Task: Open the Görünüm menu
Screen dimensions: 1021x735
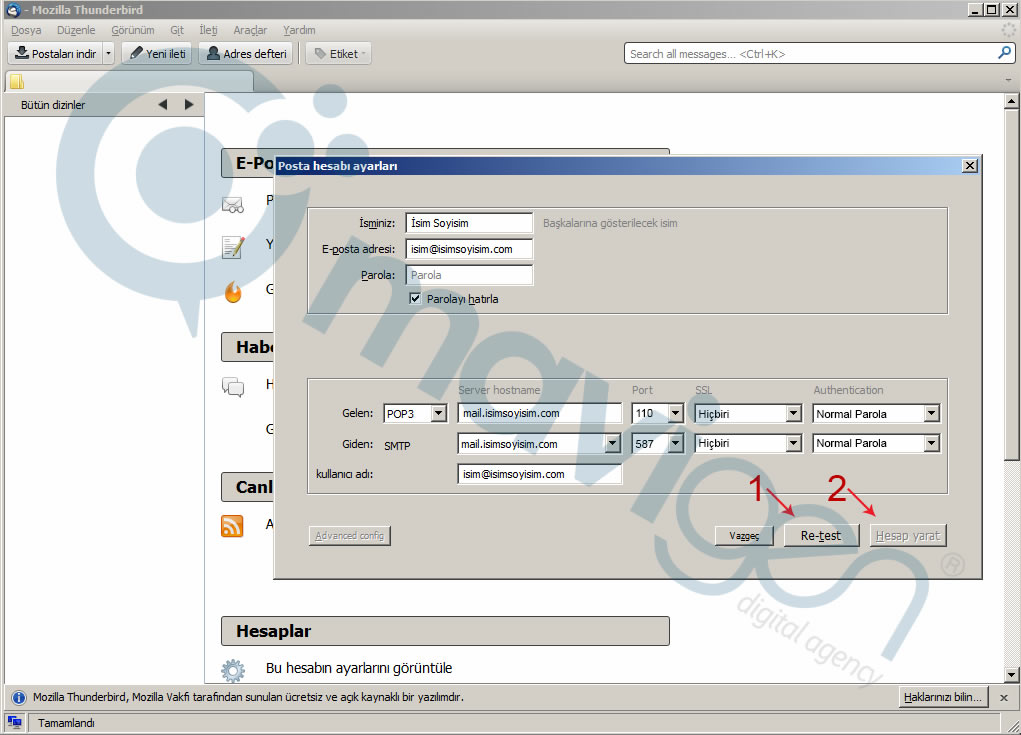Action: coord(133,30)
